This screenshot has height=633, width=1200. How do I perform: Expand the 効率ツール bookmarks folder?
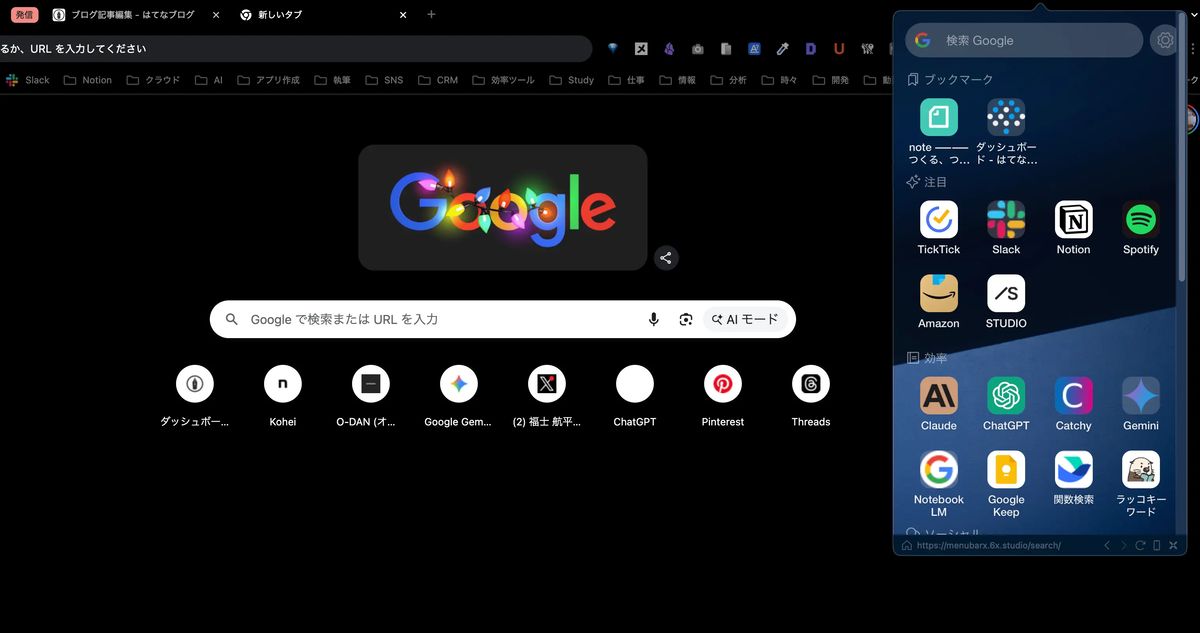click(503, 80)
